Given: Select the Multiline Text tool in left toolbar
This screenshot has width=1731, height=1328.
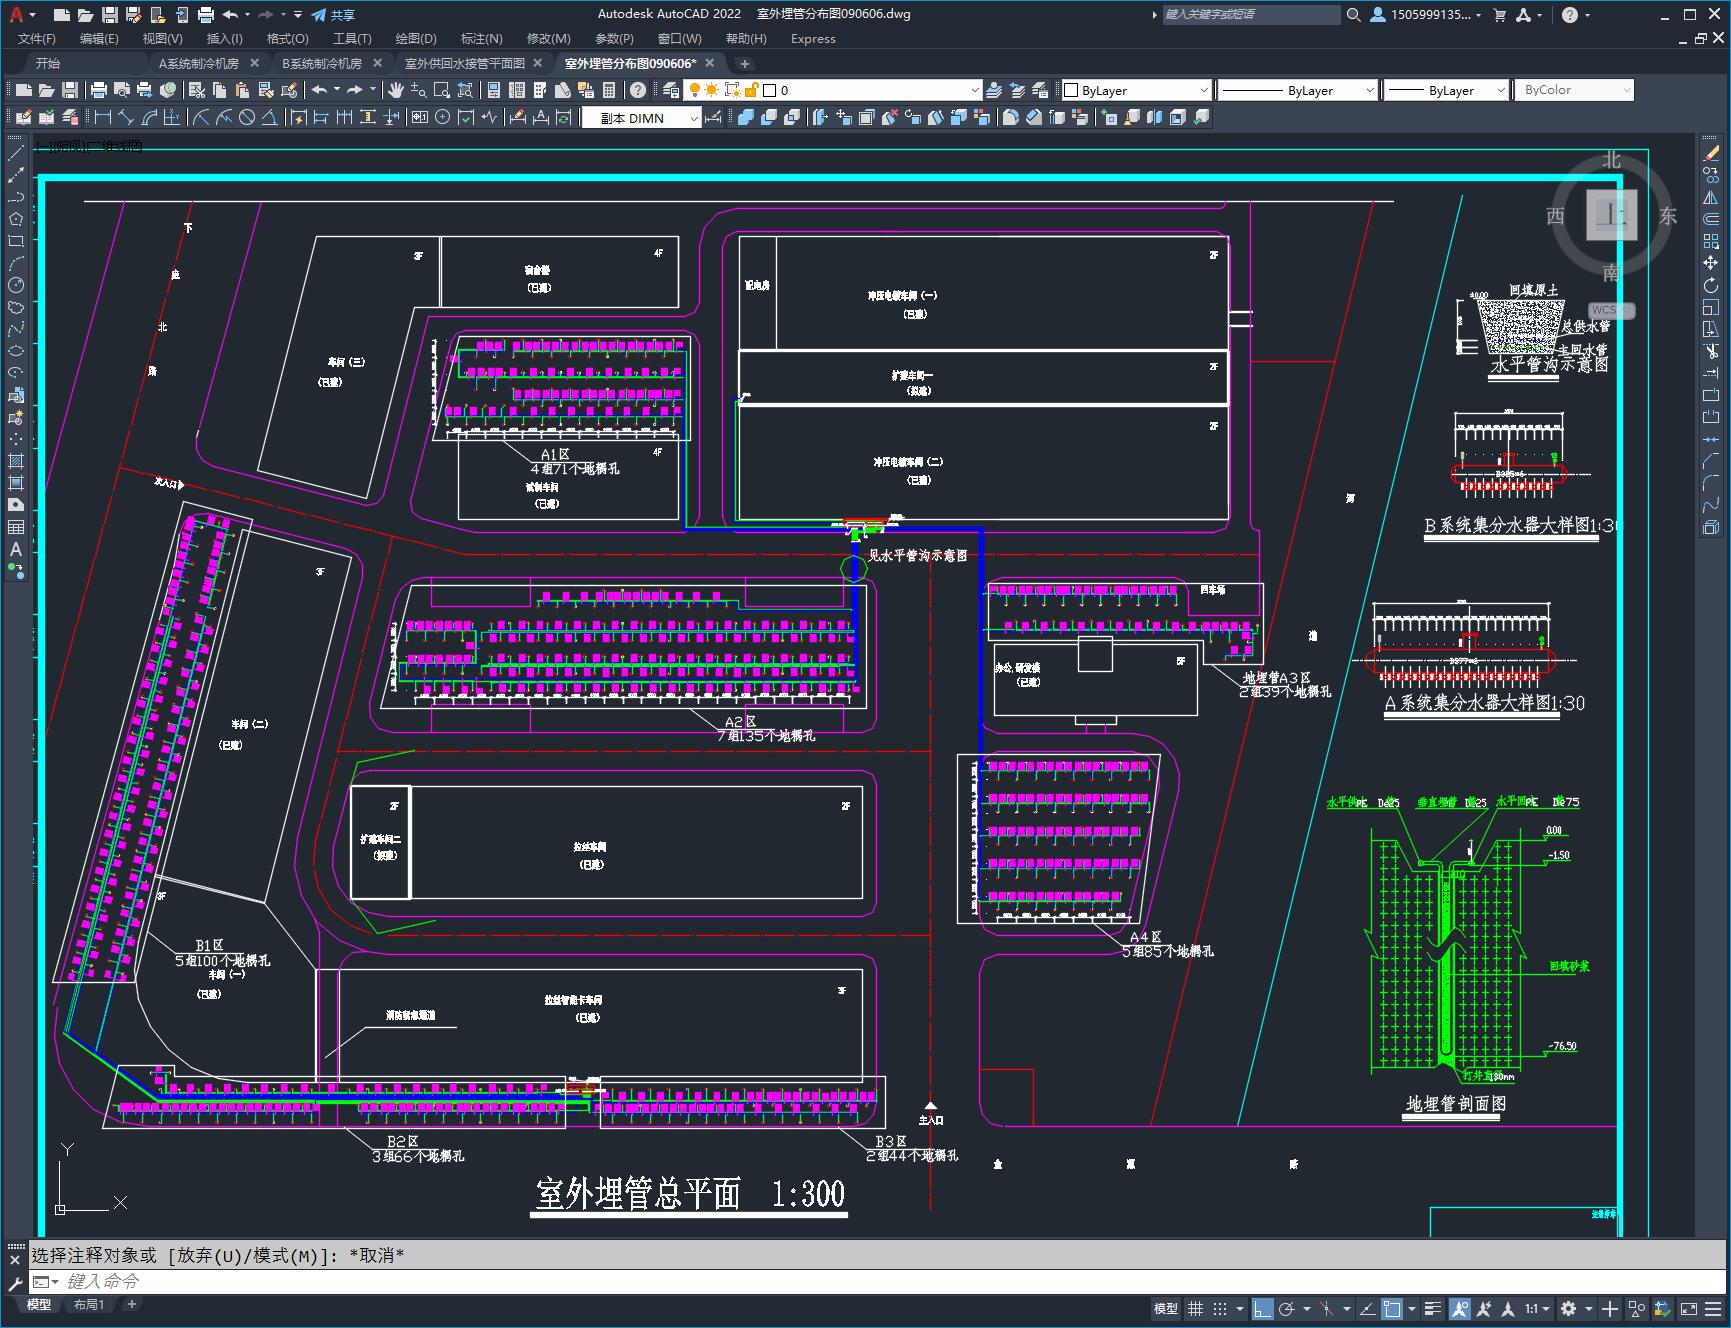Looking at the screenshot, I should pyautogui.click(x=16, y=549).
